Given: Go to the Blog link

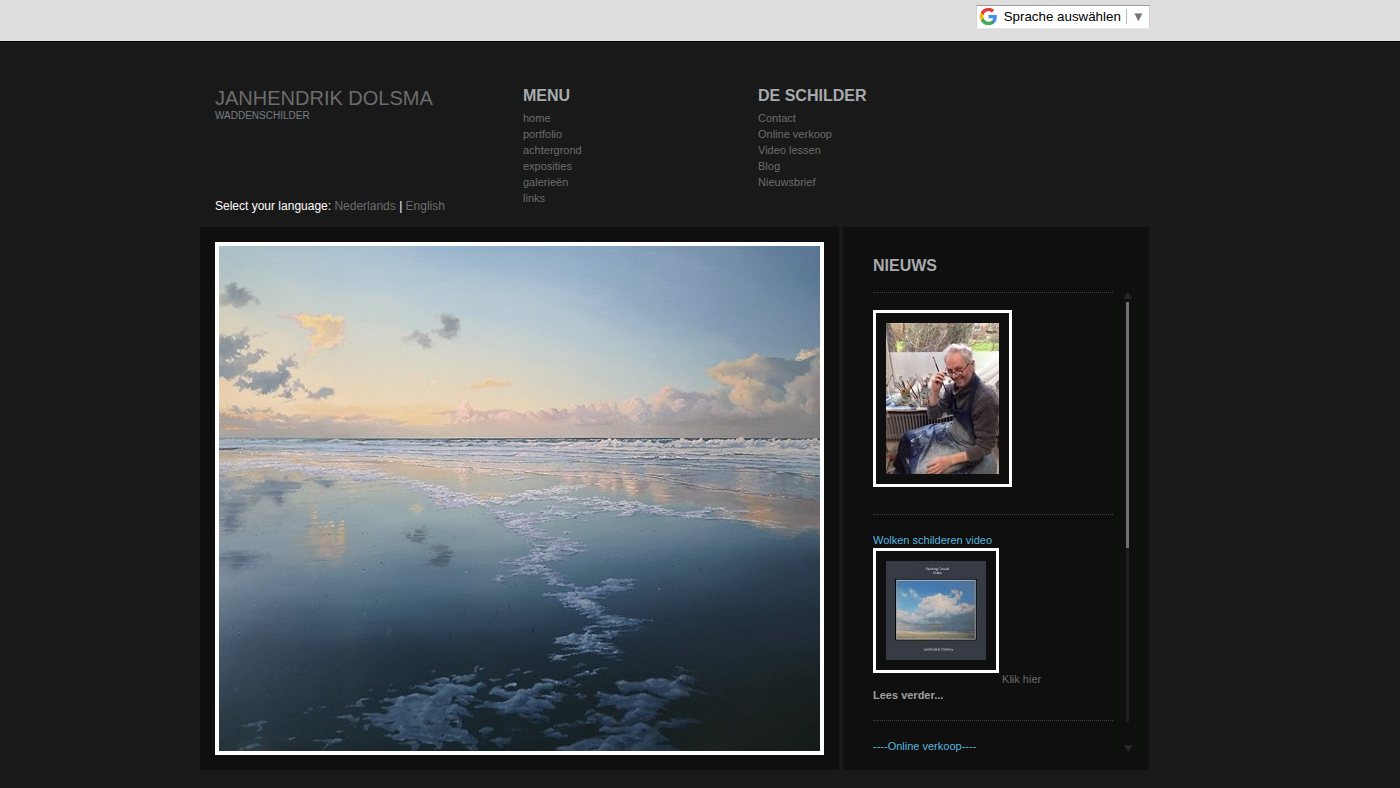Looking at the screenshot, I should (x=769, y=166).
